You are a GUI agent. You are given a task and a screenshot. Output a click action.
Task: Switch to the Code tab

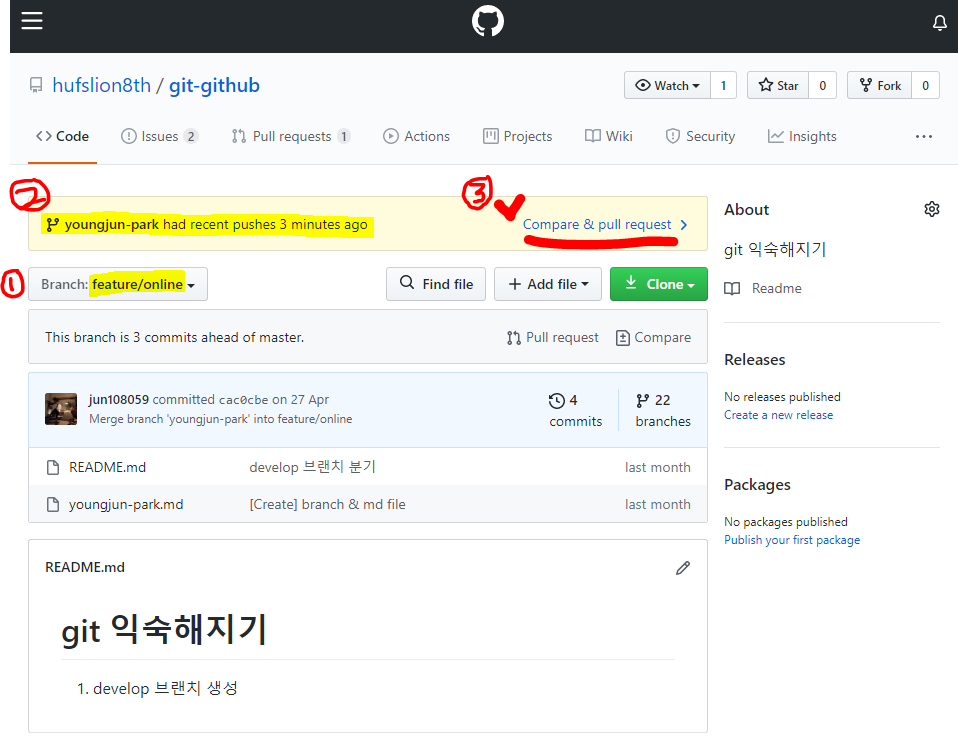point(62,136)
